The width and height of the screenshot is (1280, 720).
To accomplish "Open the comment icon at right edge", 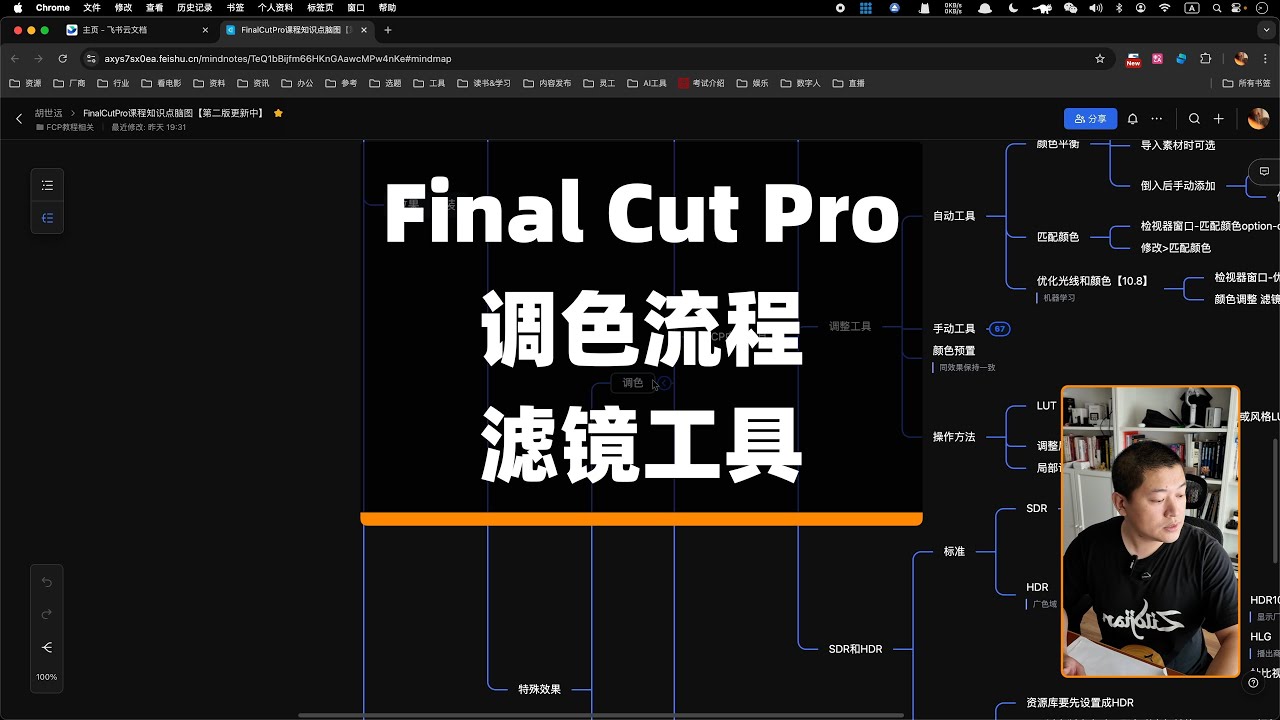I will coord(1264,172).
